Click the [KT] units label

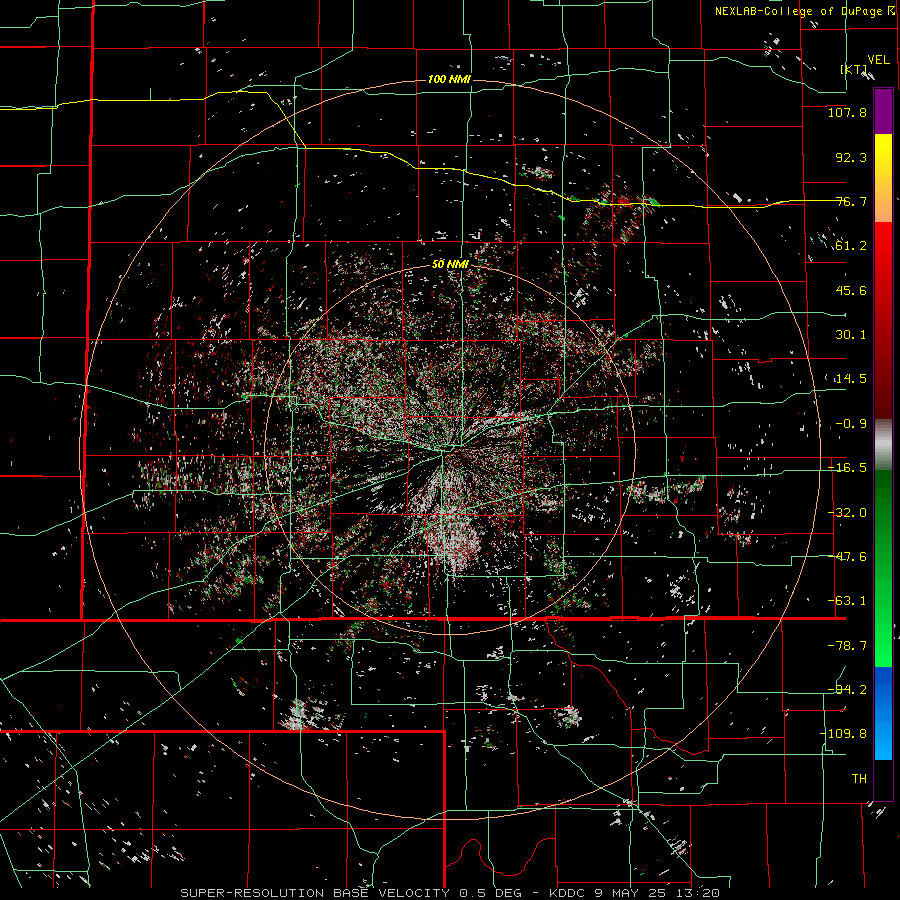tap(854, 69)
